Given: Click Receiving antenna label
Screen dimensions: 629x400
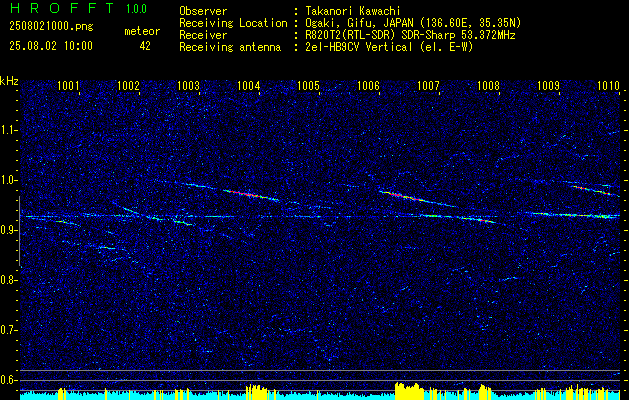Looking at the screenshot, I should click(x=230, y=47).
